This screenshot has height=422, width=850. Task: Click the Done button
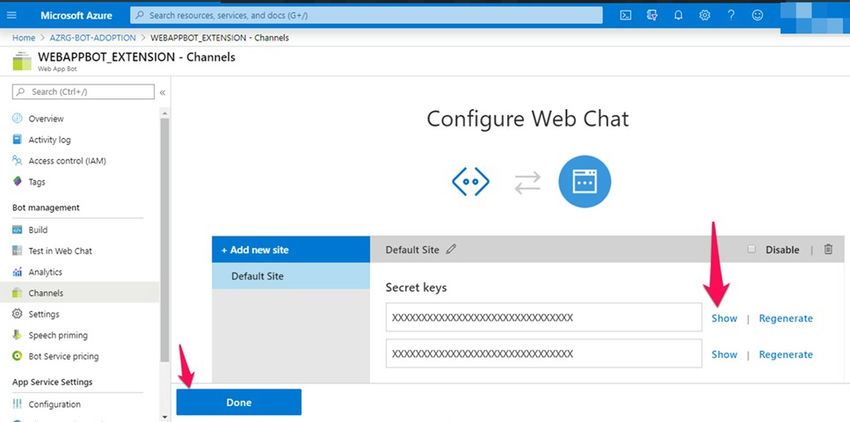[239, 402]
